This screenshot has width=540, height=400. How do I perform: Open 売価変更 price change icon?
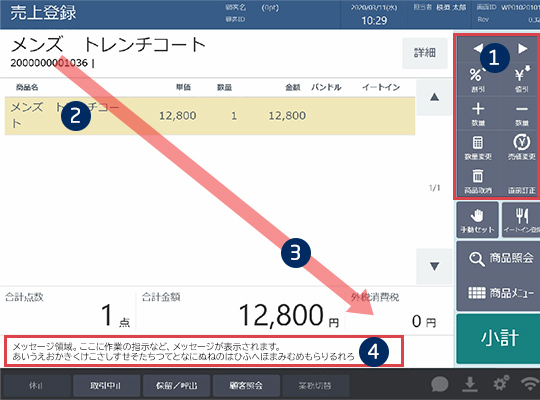(x=522, y=147)
